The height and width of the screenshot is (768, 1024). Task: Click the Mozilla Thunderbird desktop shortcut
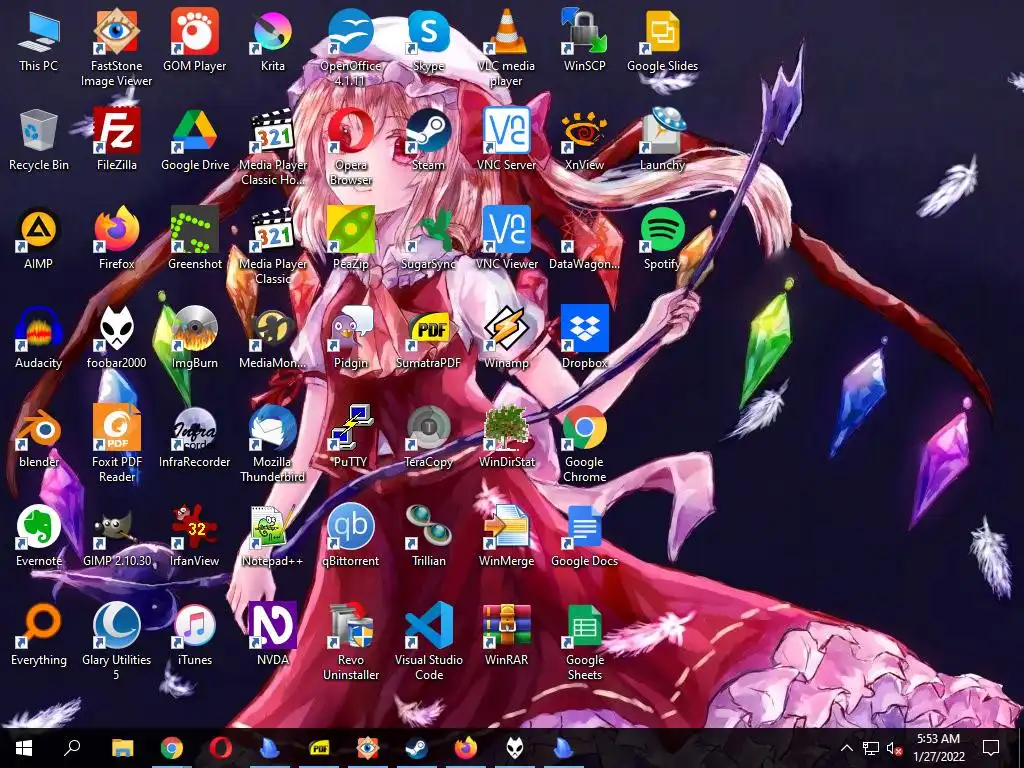coord(272,444)
